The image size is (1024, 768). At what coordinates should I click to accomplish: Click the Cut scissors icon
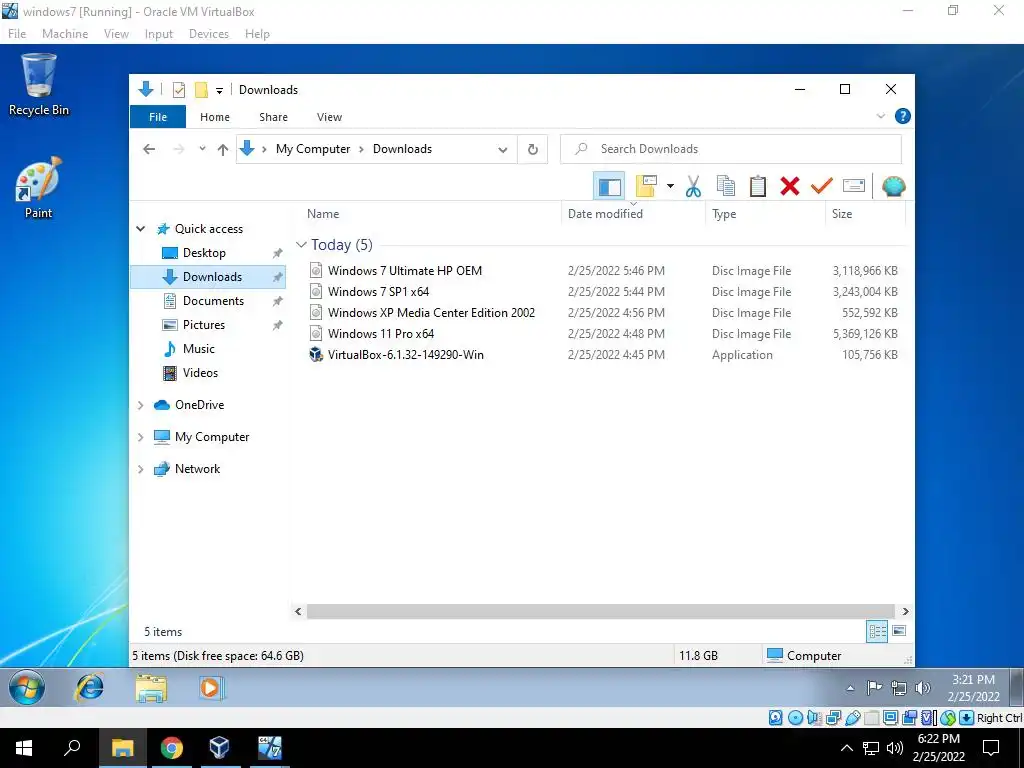693,186
